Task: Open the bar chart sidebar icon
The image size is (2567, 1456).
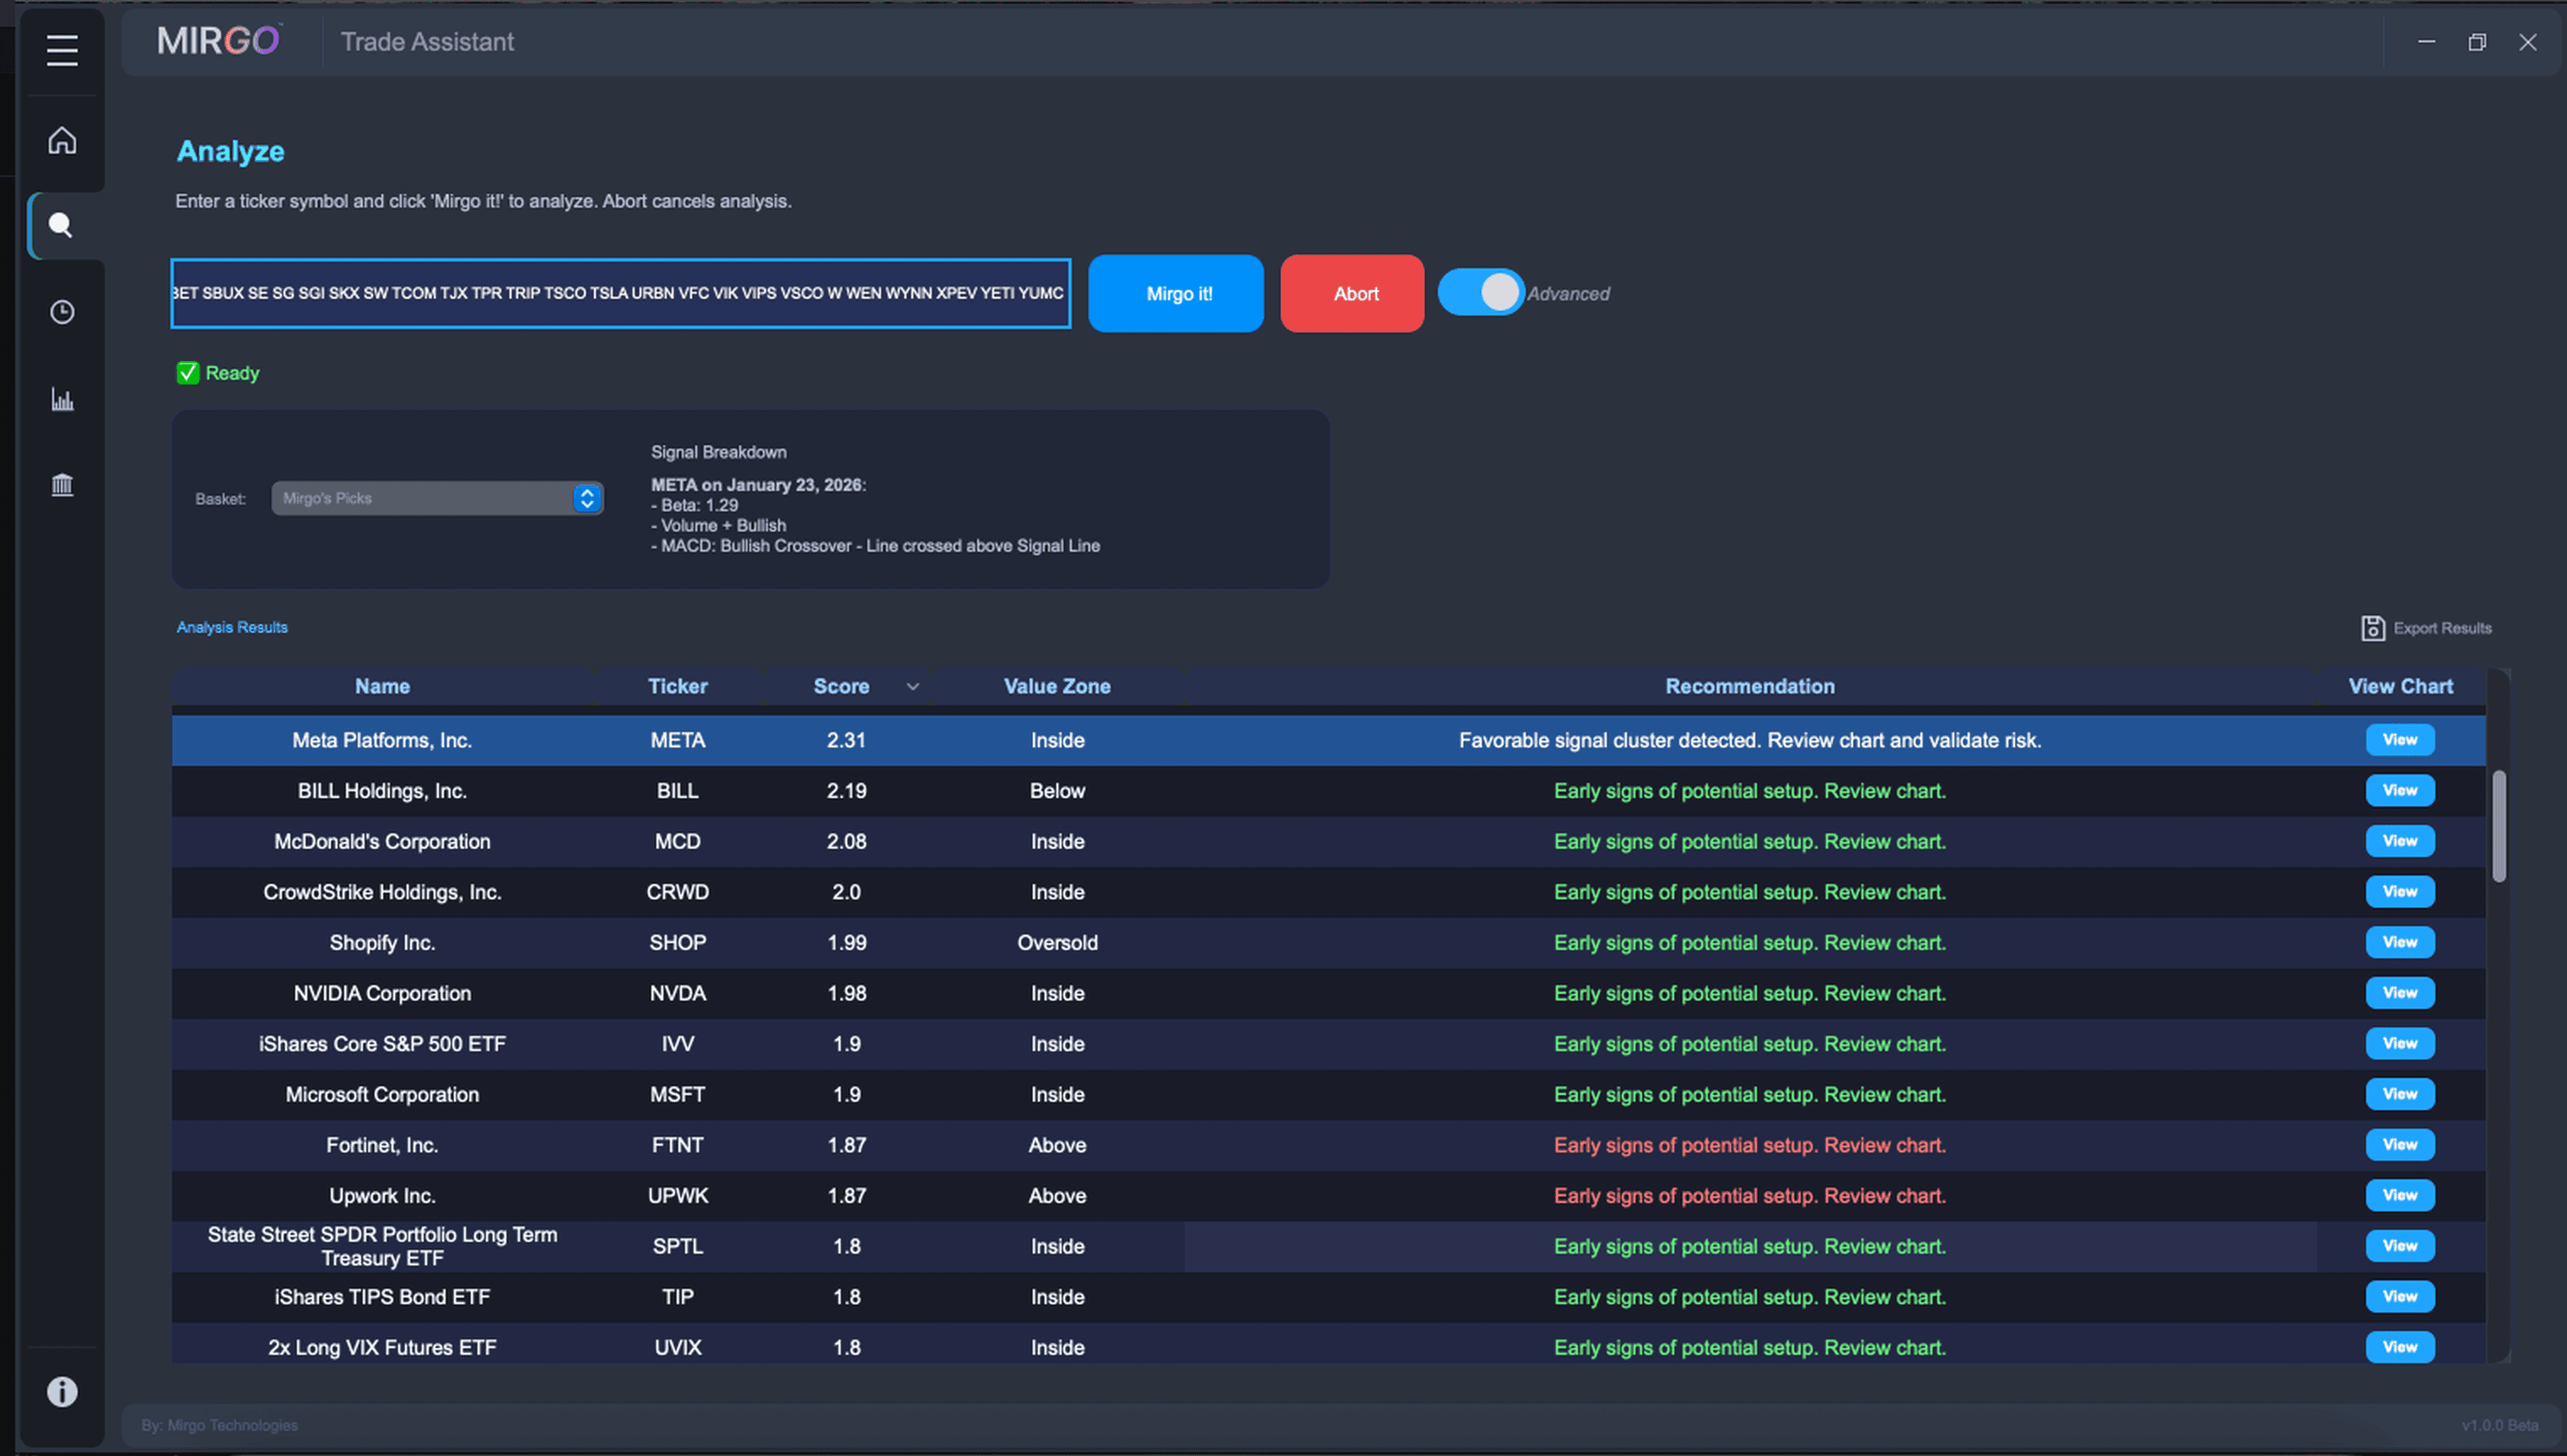Action: pos(62,400)
